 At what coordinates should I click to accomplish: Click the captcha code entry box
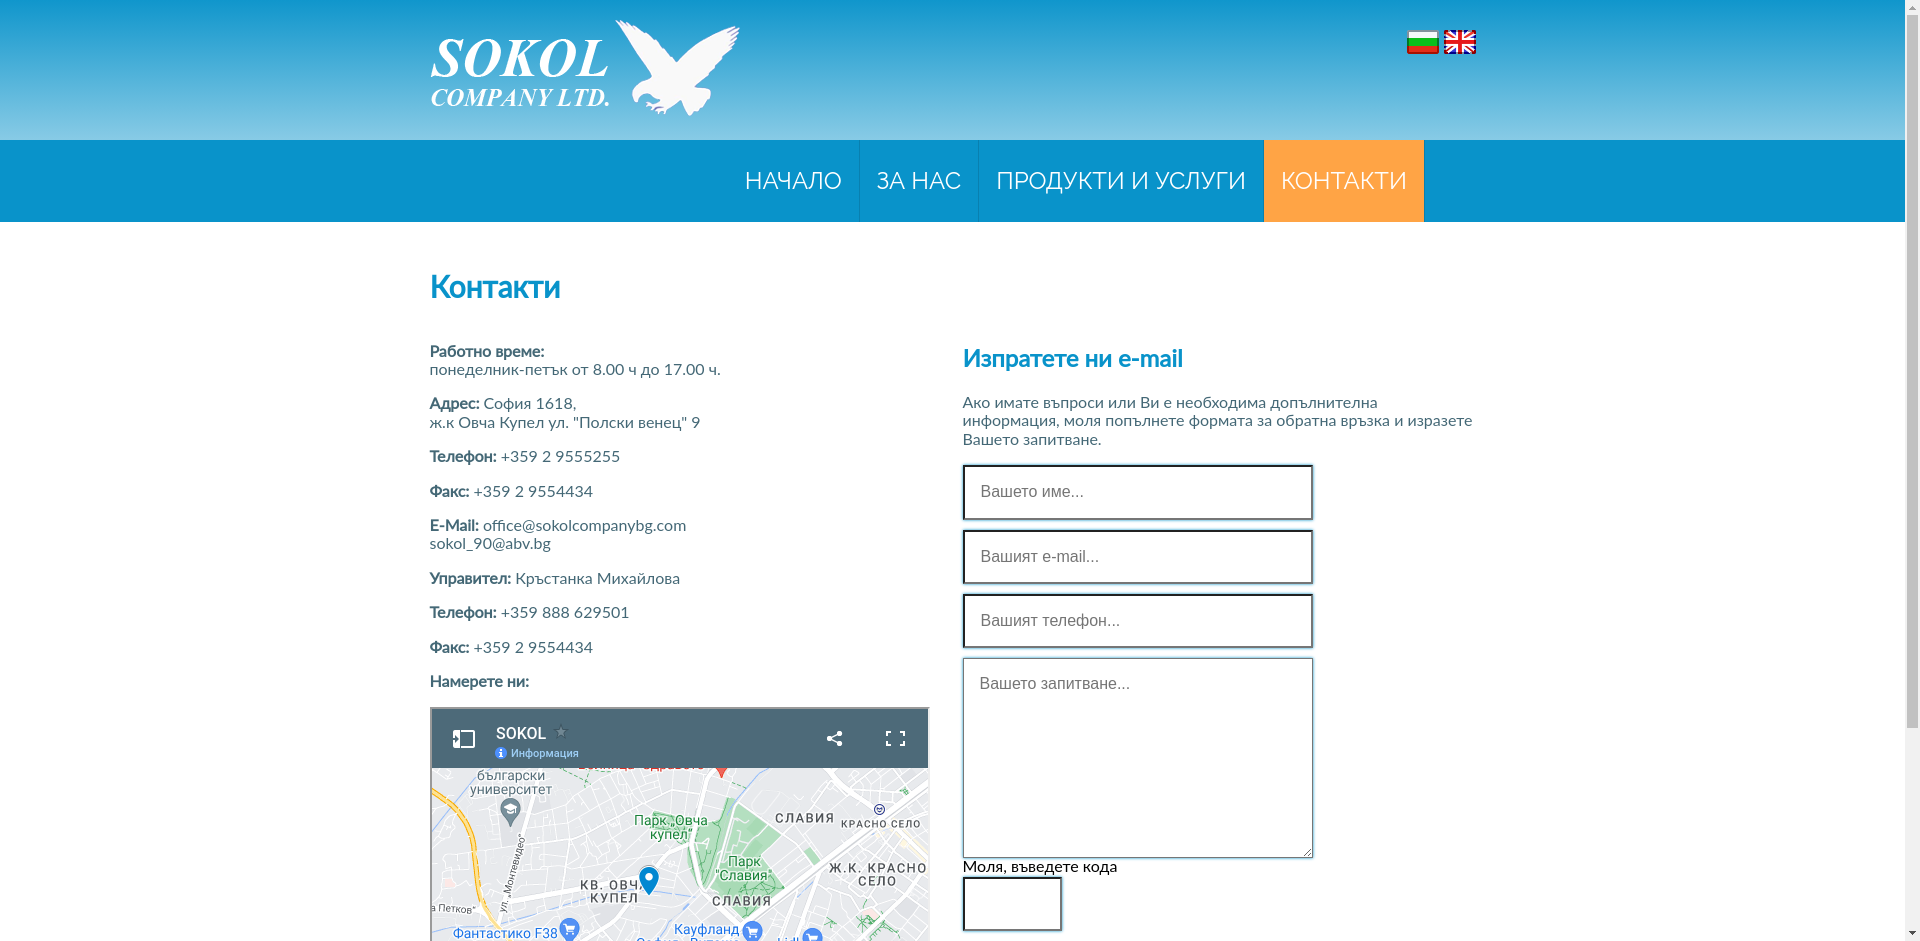tap(1011, 903)
